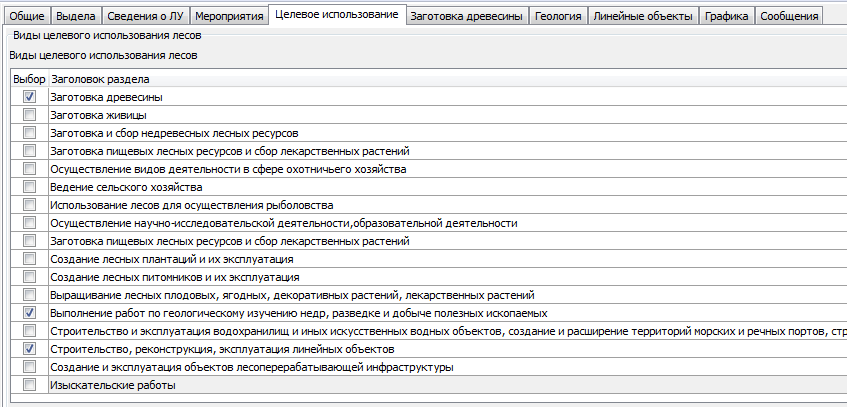Enable Создание лесных питомников checkbox

point(29,277)
